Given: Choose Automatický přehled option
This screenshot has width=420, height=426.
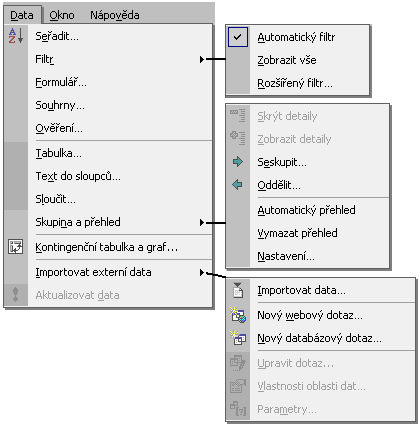Looking at the screenshot, I should point(307,210).
